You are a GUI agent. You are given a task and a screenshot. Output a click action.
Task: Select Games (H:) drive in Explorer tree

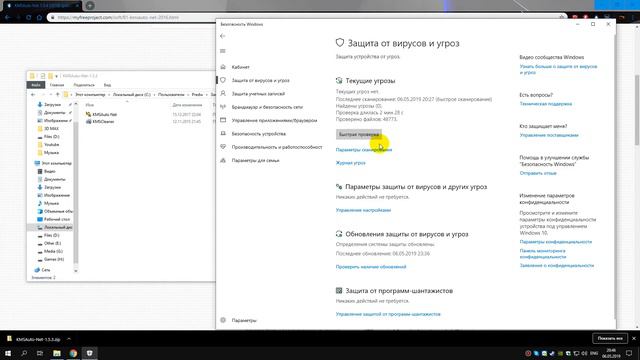coord(53,259)
